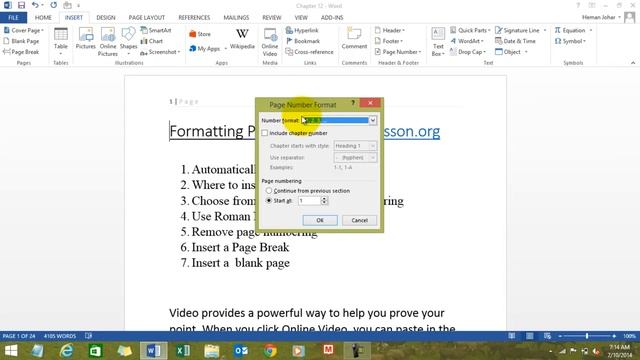
Task: Insert Online Pictures
Action: pyautogui.click(x=108, y=42)
